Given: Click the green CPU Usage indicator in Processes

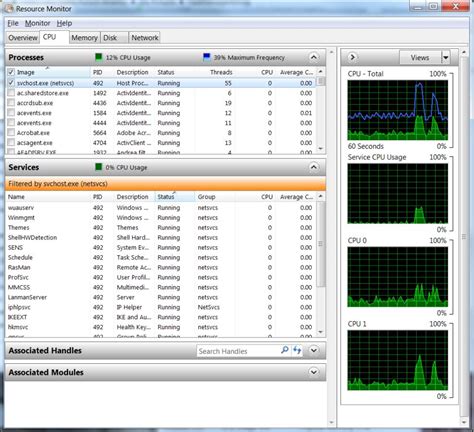Looking at the screenshot, I should coord(98,57).
